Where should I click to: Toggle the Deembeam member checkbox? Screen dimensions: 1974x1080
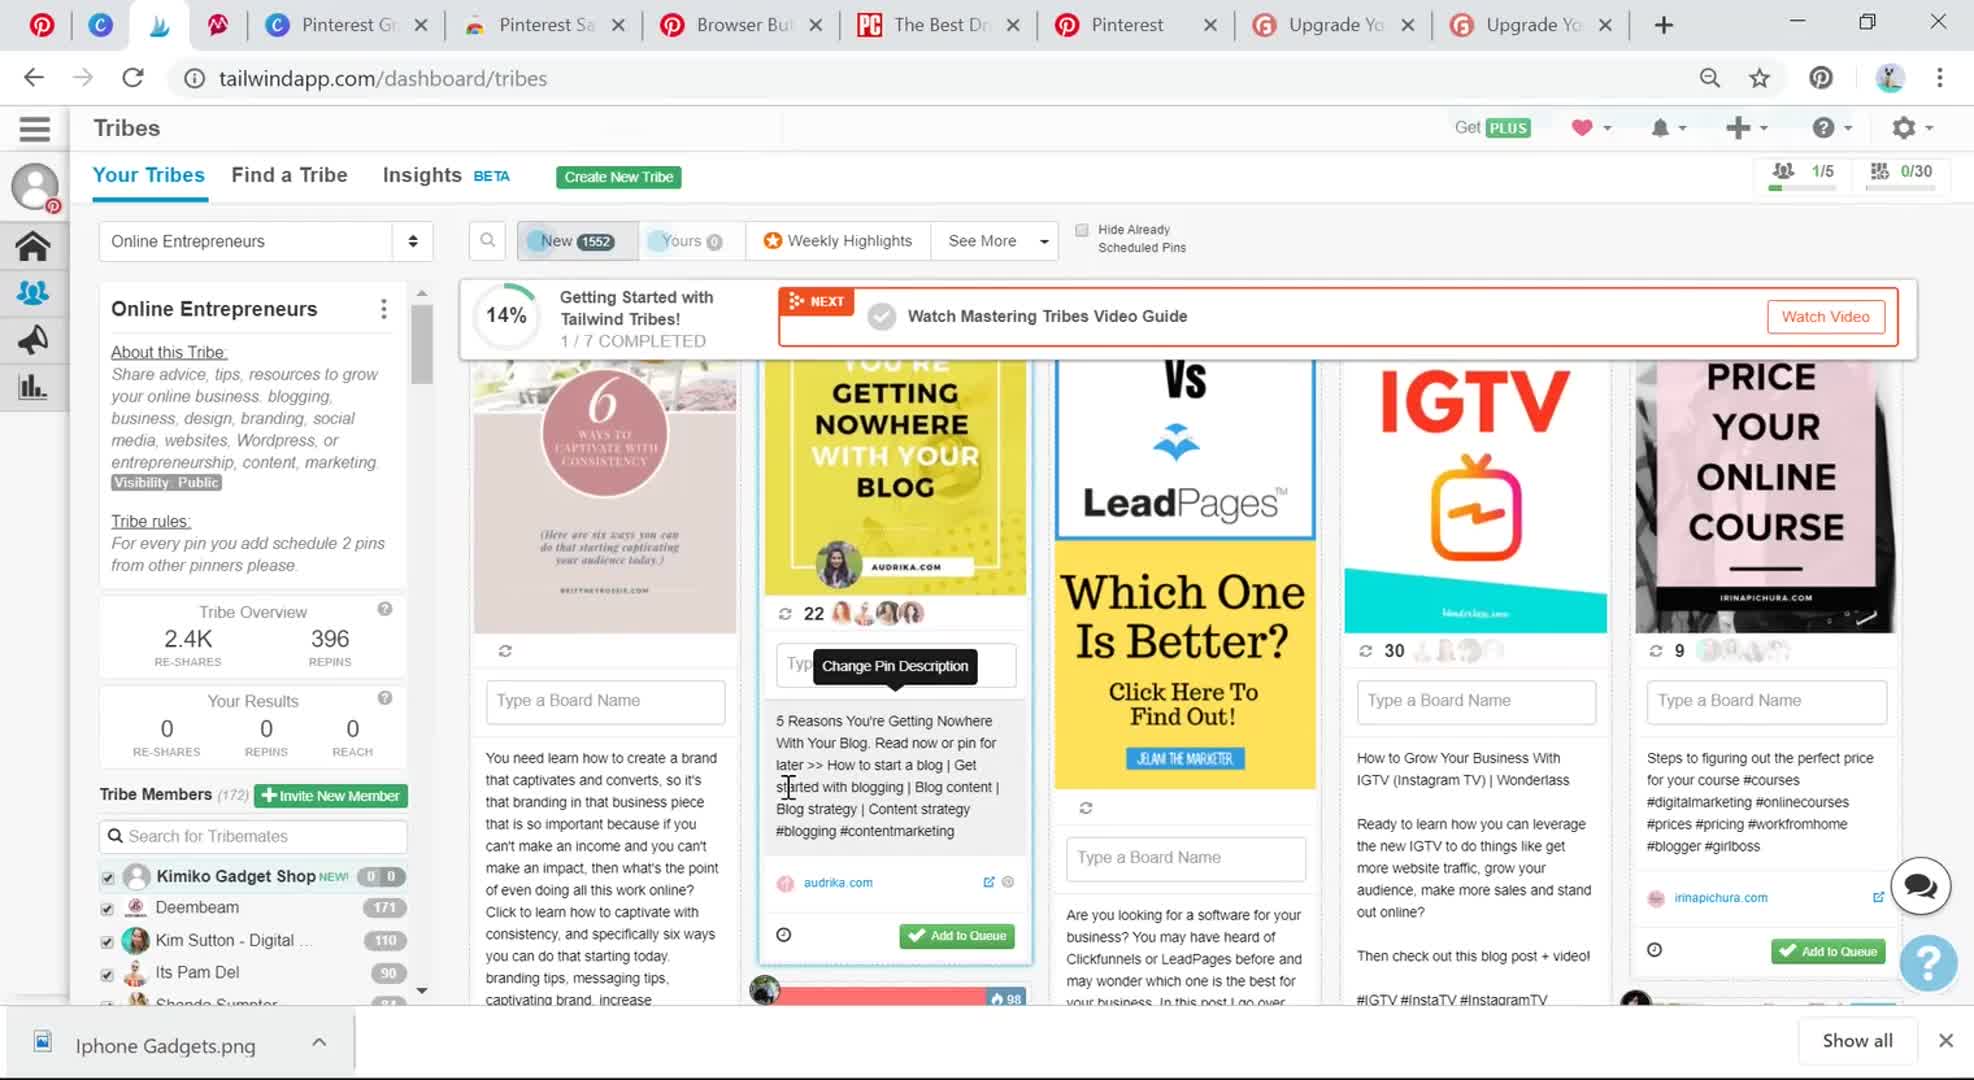[x=108, y=909]
